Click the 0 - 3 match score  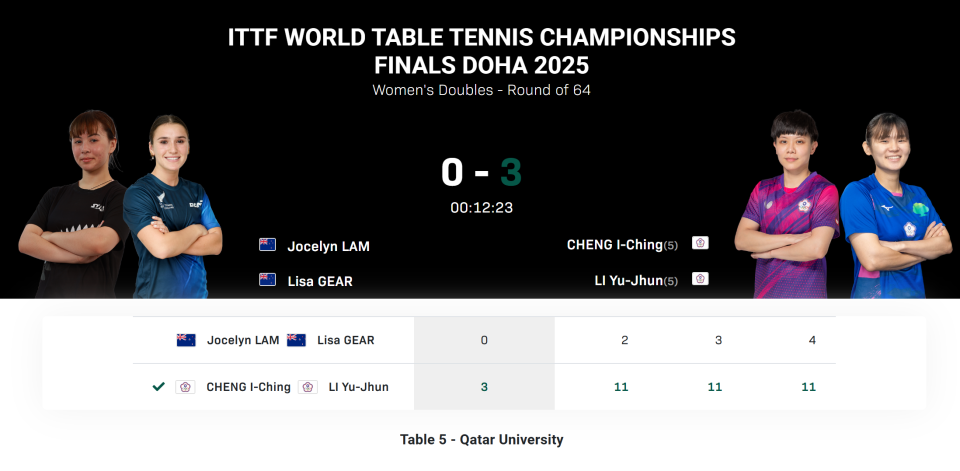coord(481,172)
